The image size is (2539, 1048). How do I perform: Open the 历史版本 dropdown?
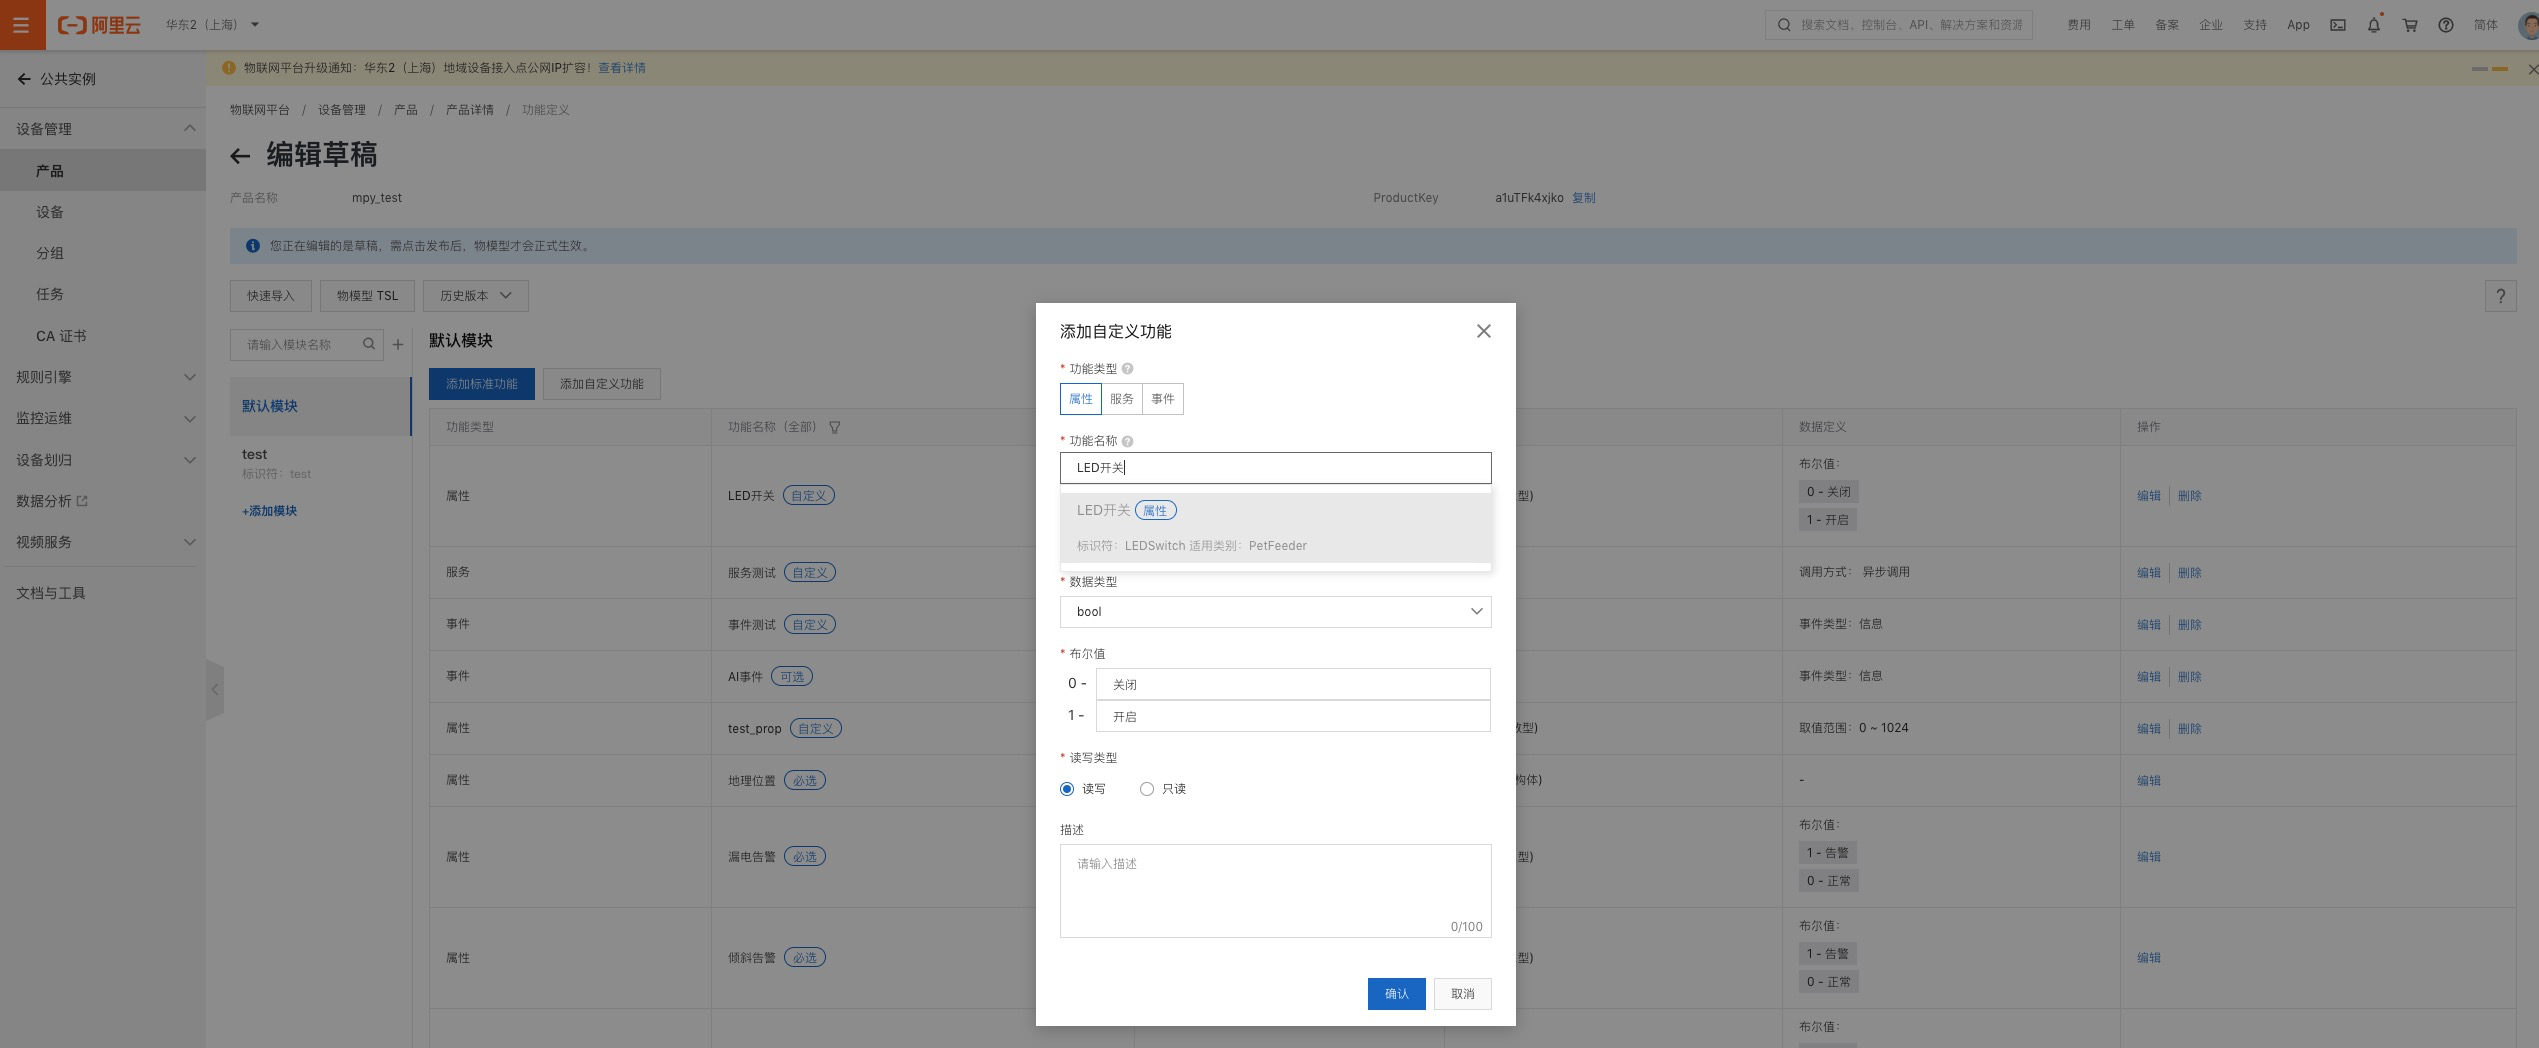(x=476, y=296)
